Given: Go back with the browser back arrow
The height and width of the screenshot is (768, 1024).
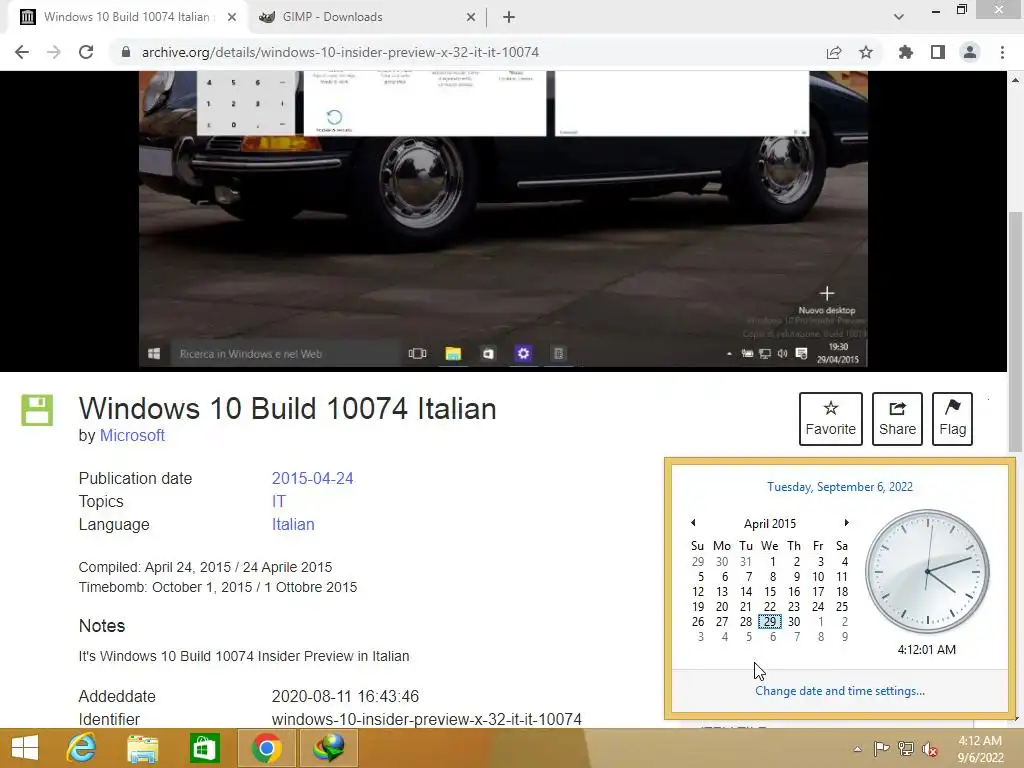Looking at the screenshot, I should click(x=22, y=52).
